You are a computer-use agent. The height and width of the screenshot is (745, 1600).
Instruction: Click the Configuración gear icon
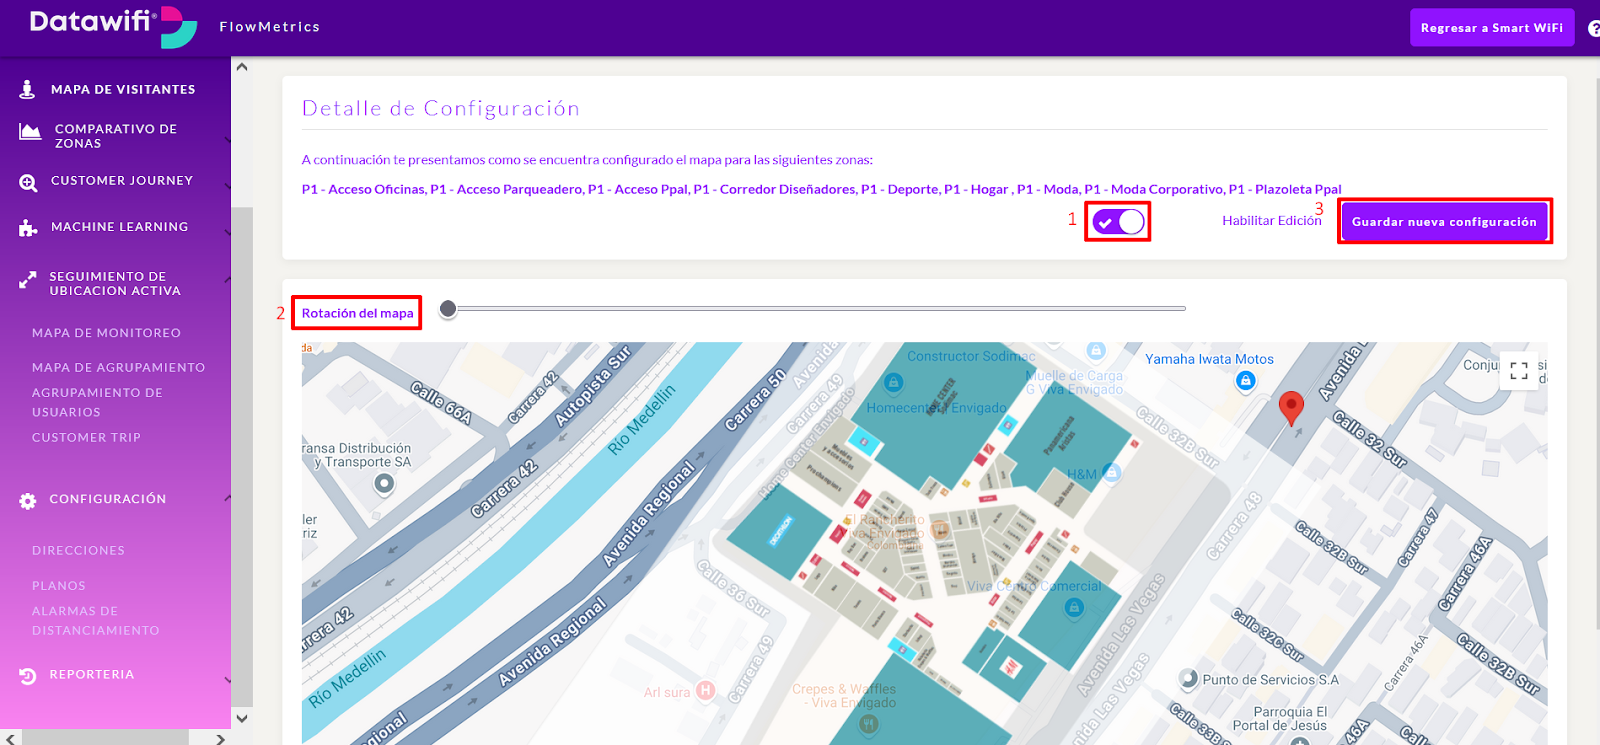(x=28, y=501)
